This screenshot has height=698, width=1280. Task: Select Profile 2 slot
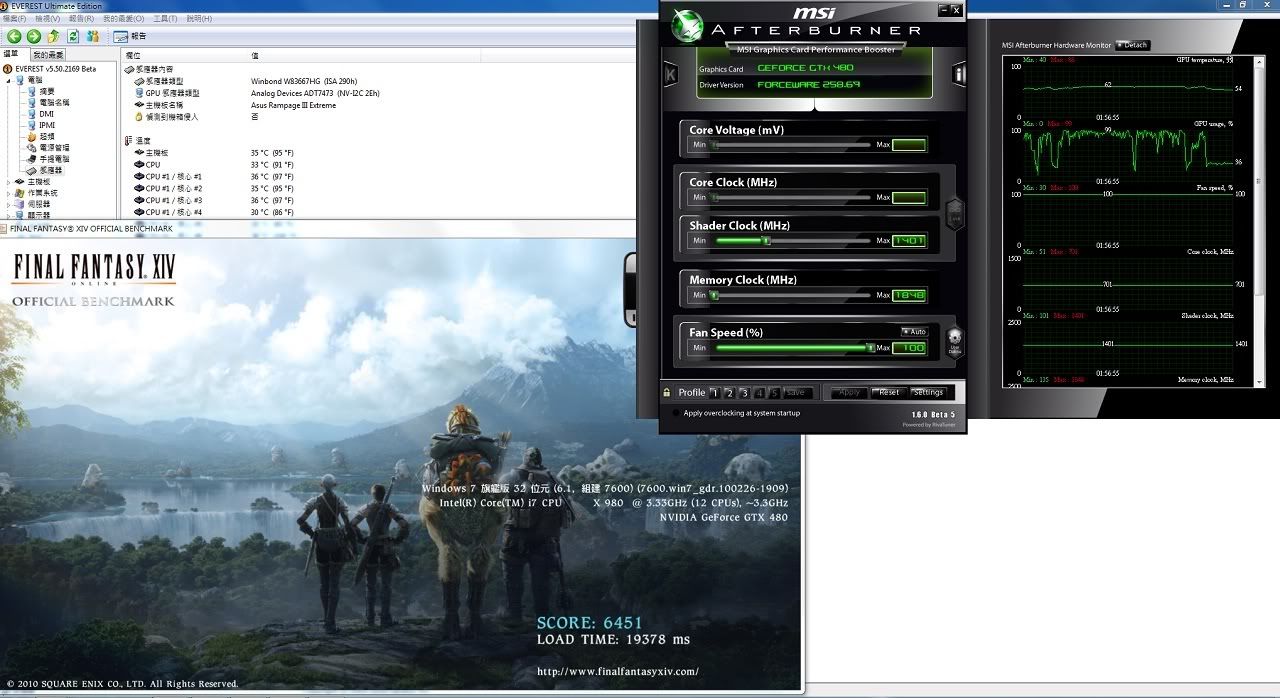pyautogui.click(x=730, y=393)
